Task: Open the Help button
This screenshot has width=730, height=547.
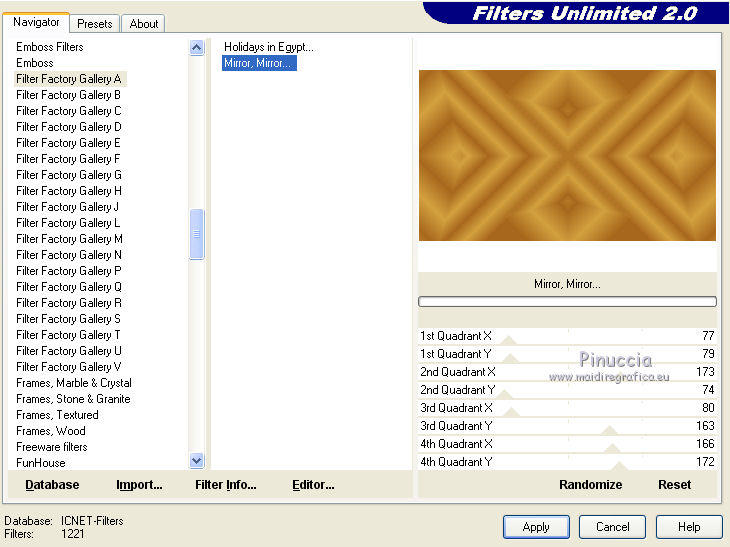Action: 689,527
